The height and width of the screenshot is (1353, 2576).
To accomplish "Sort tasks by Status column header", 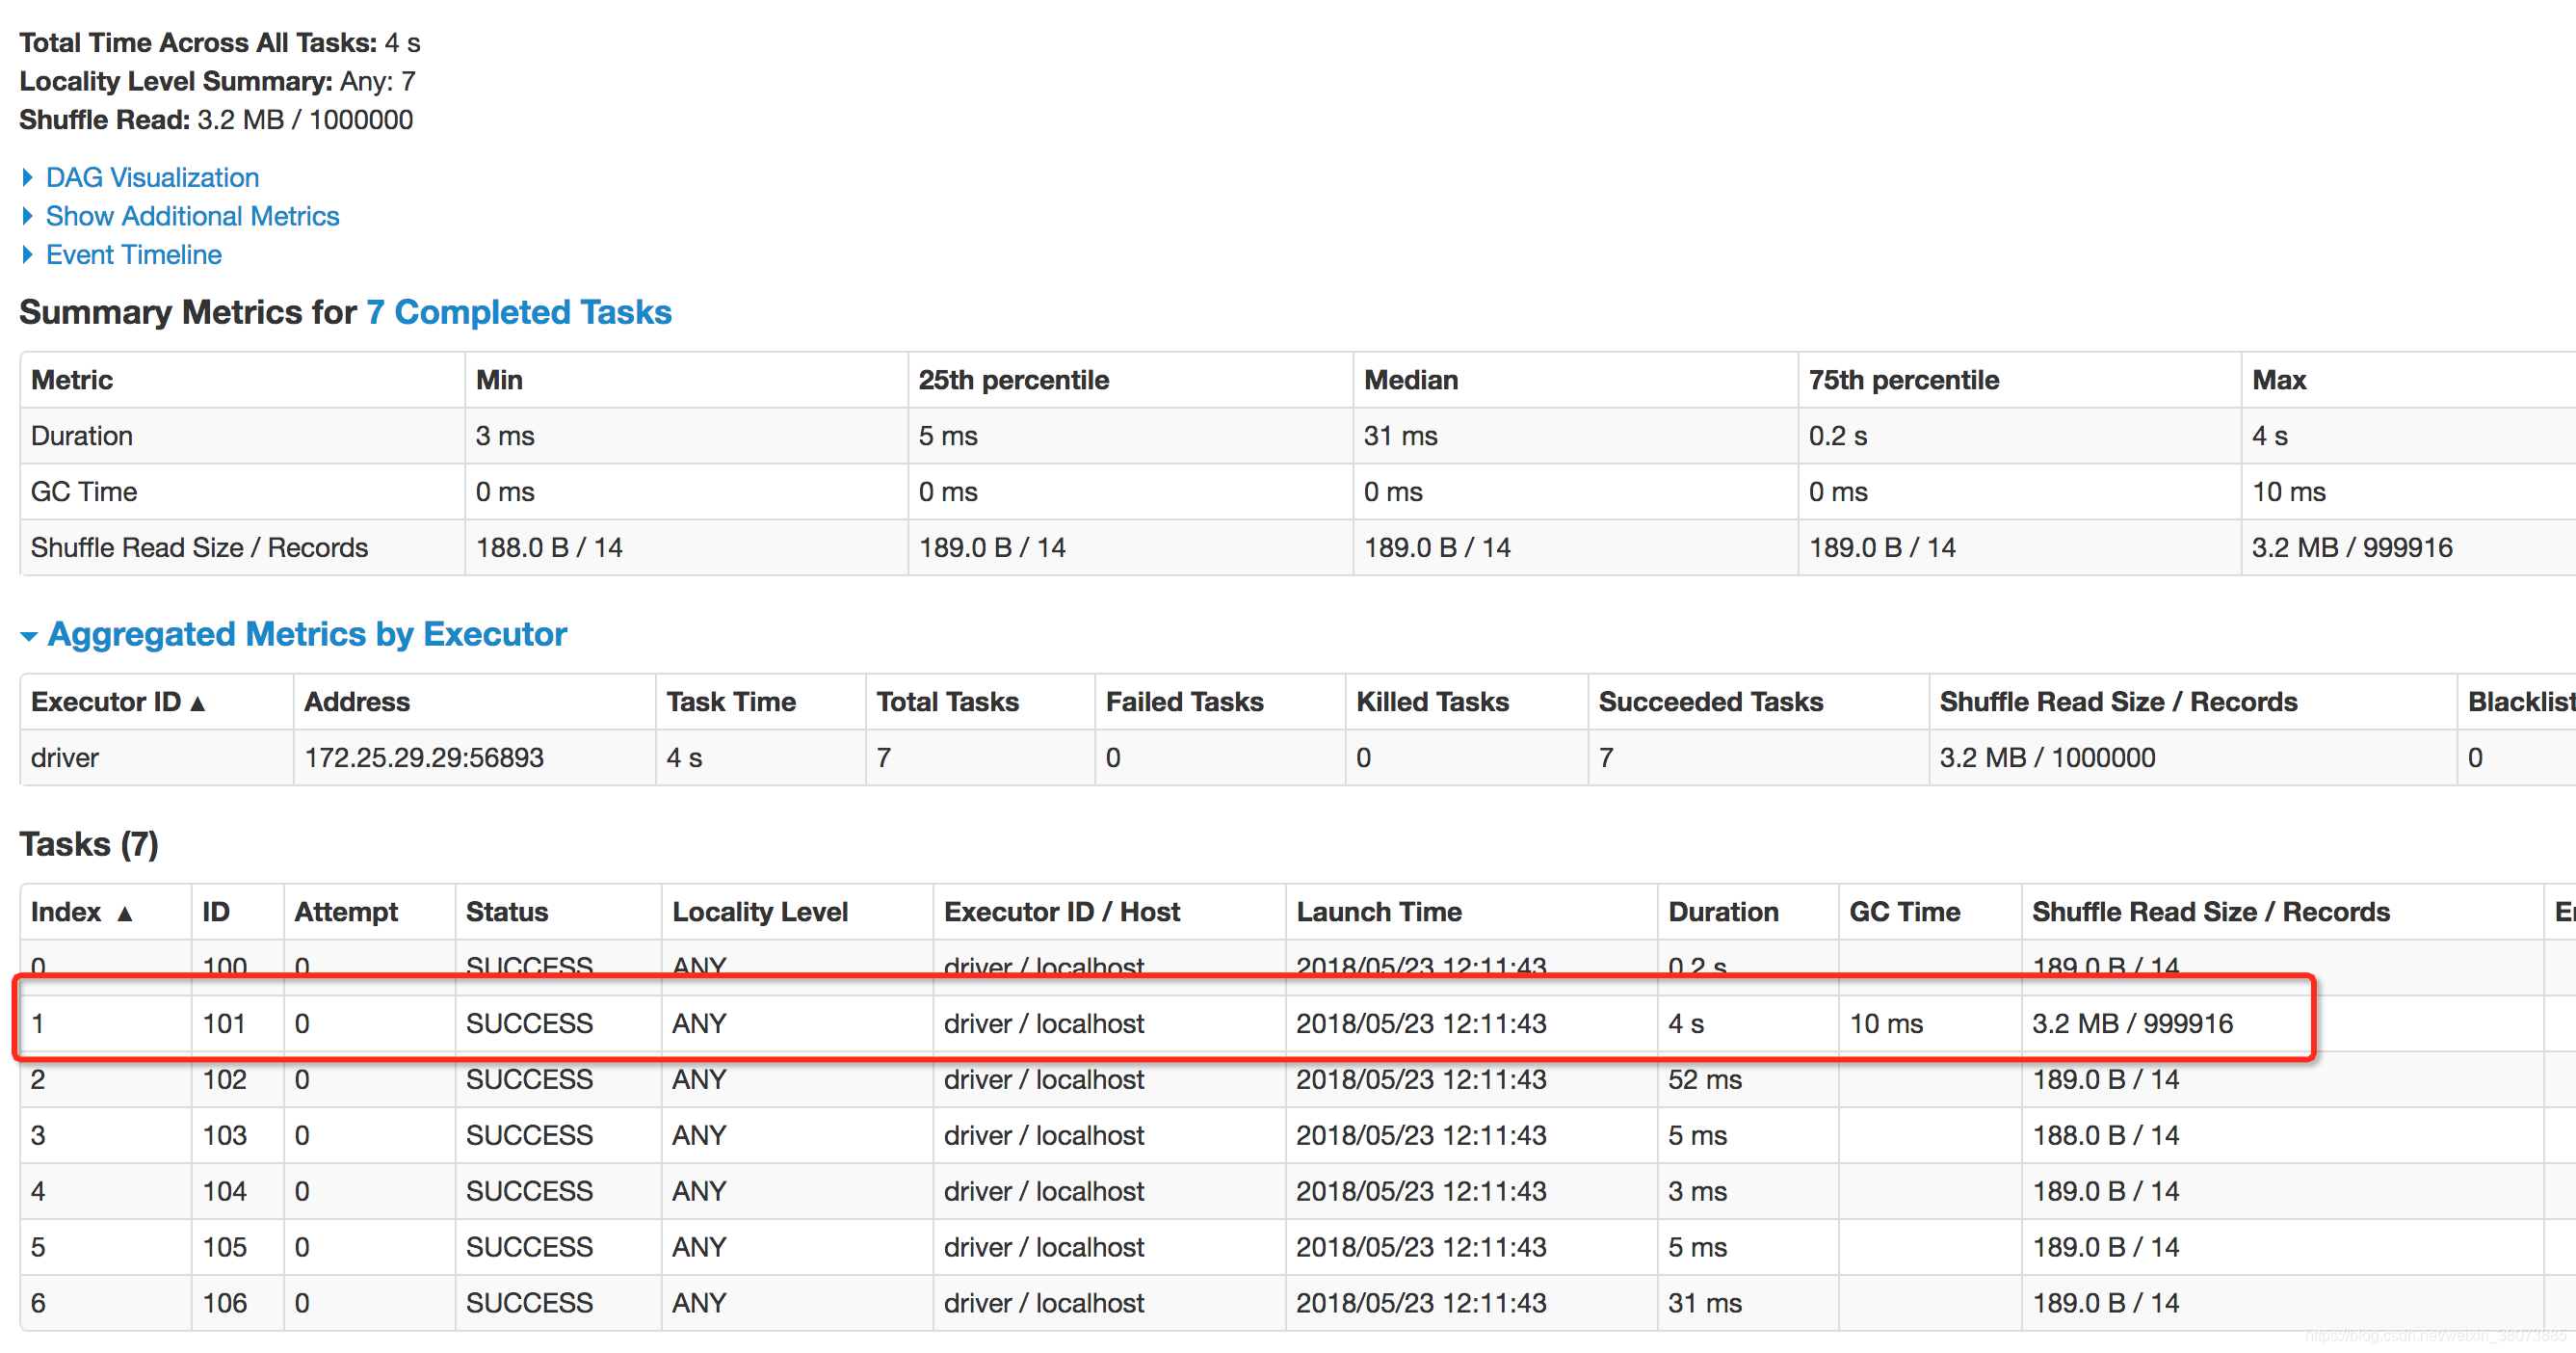I will pyautogui.click(x=506, y=912).
